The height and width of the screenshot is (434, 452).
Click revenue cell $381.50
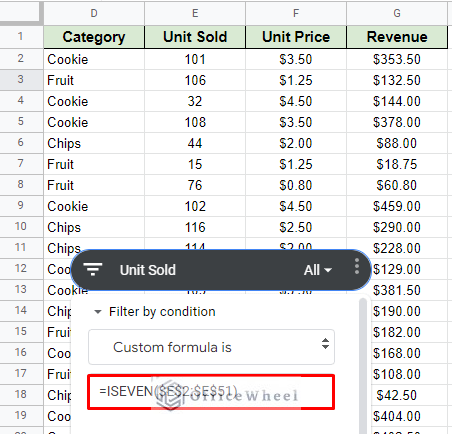pos(409,290)
